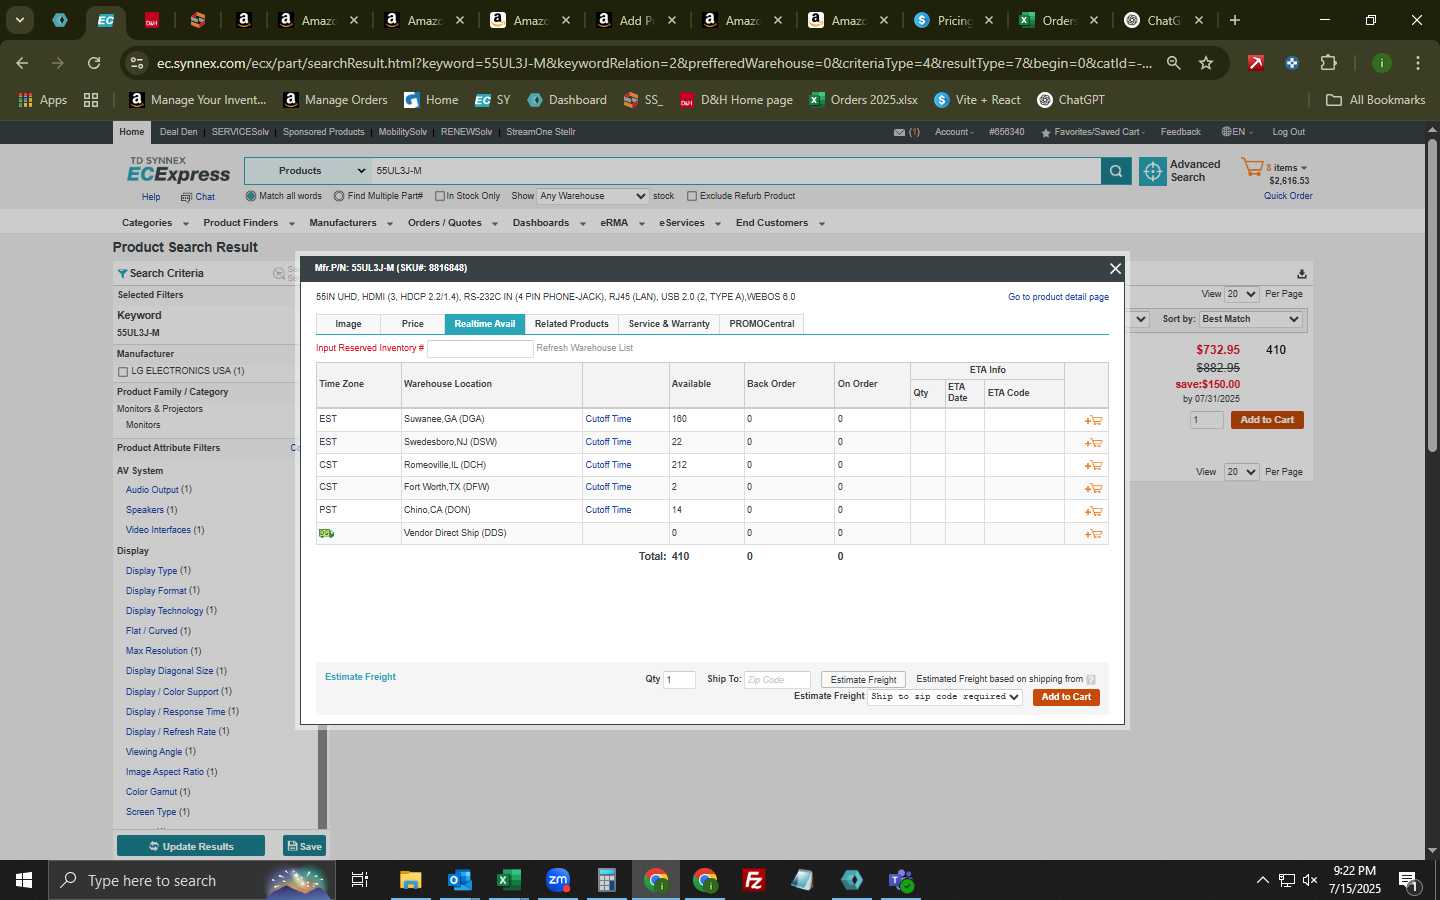Expand Orders / Quotes menu
This screenshot has width=1440, height=900.
[x=452, y=223]
